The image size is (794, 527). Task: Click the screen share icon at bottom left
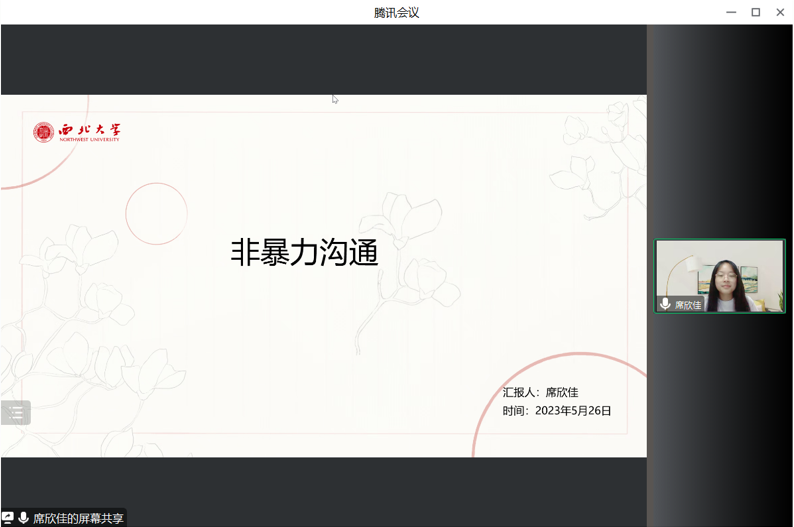click(8, 518)
